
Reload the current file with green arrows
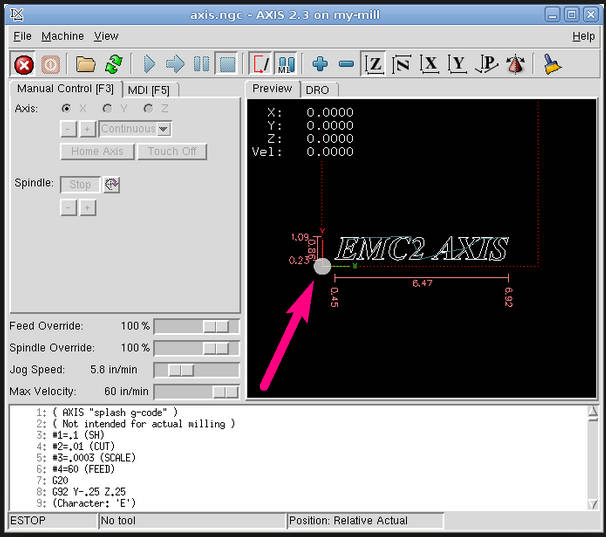113,64
